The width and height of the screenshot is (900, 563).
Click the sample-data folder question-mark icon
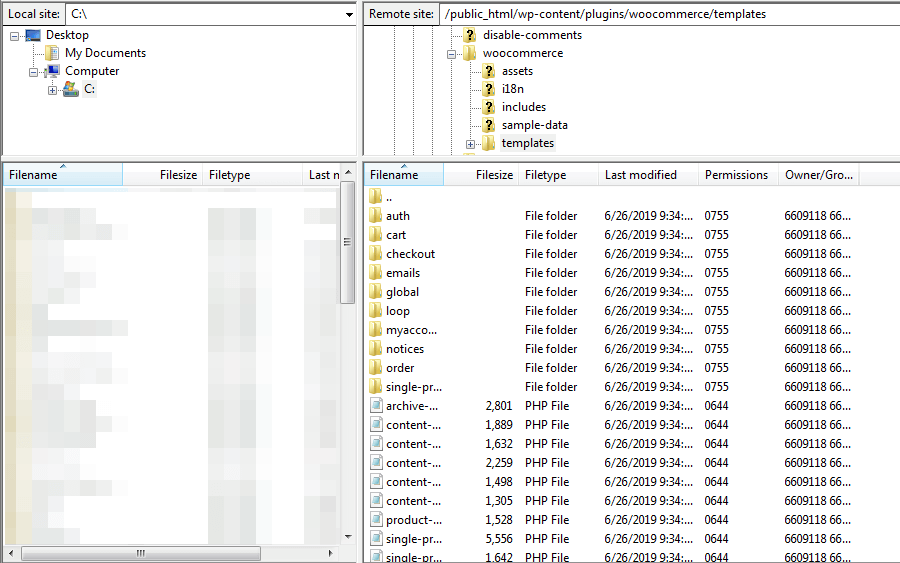click(489, 125)
